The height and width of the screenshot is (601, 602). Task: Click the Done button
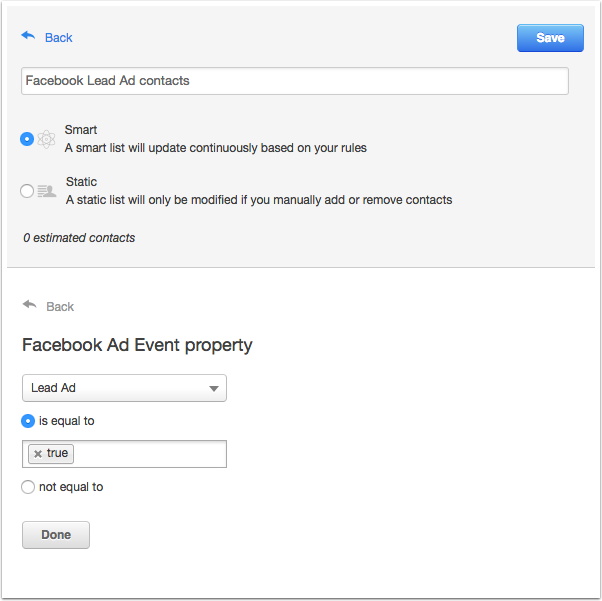(56, 535)
